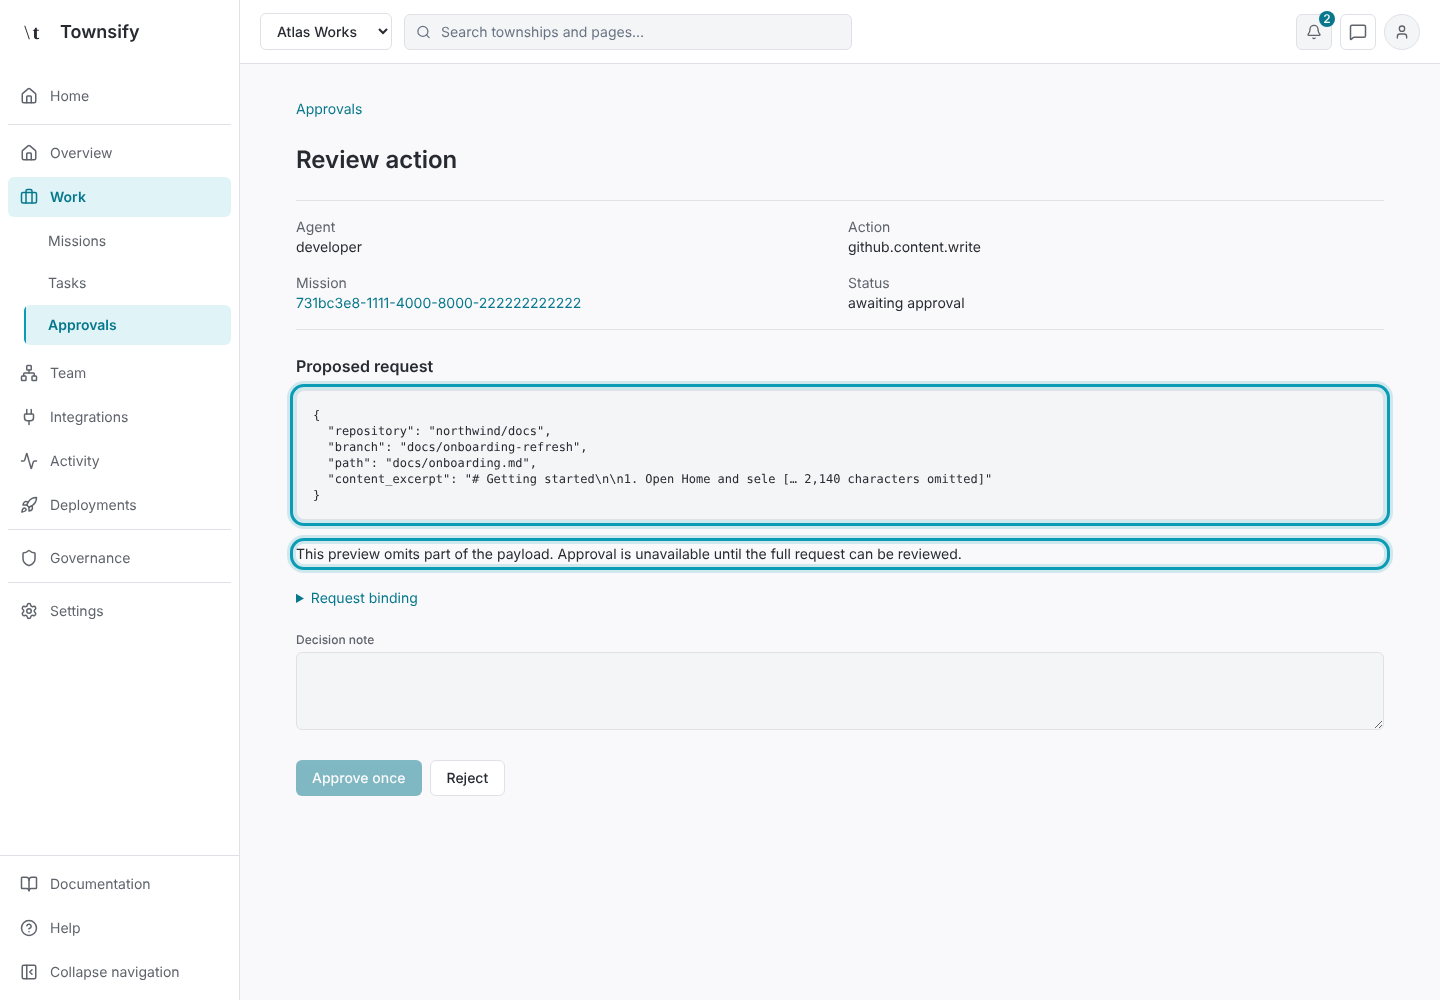Click the awaiting approval status text
Viewport: 1440px width, 1000px height.
[906, 303]
